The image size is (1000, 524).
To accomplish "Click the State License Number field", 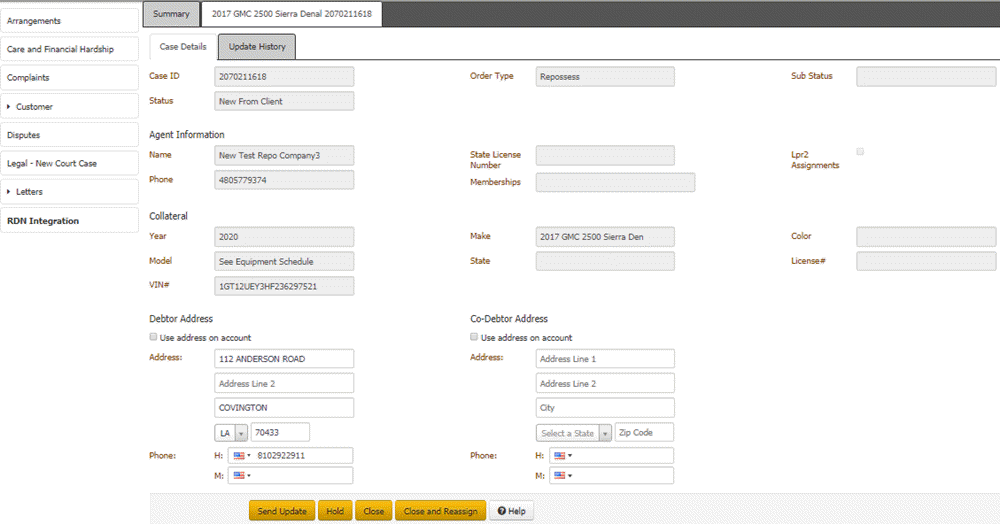I will 605,156.
